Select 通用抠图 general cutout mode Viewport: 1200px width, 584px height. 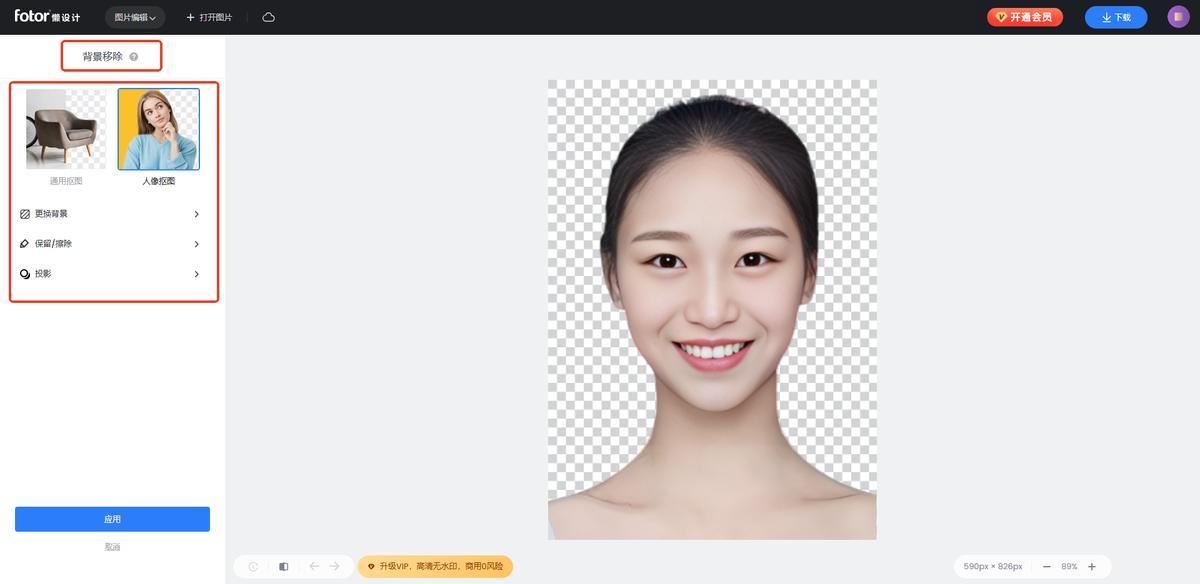[66, 129]
